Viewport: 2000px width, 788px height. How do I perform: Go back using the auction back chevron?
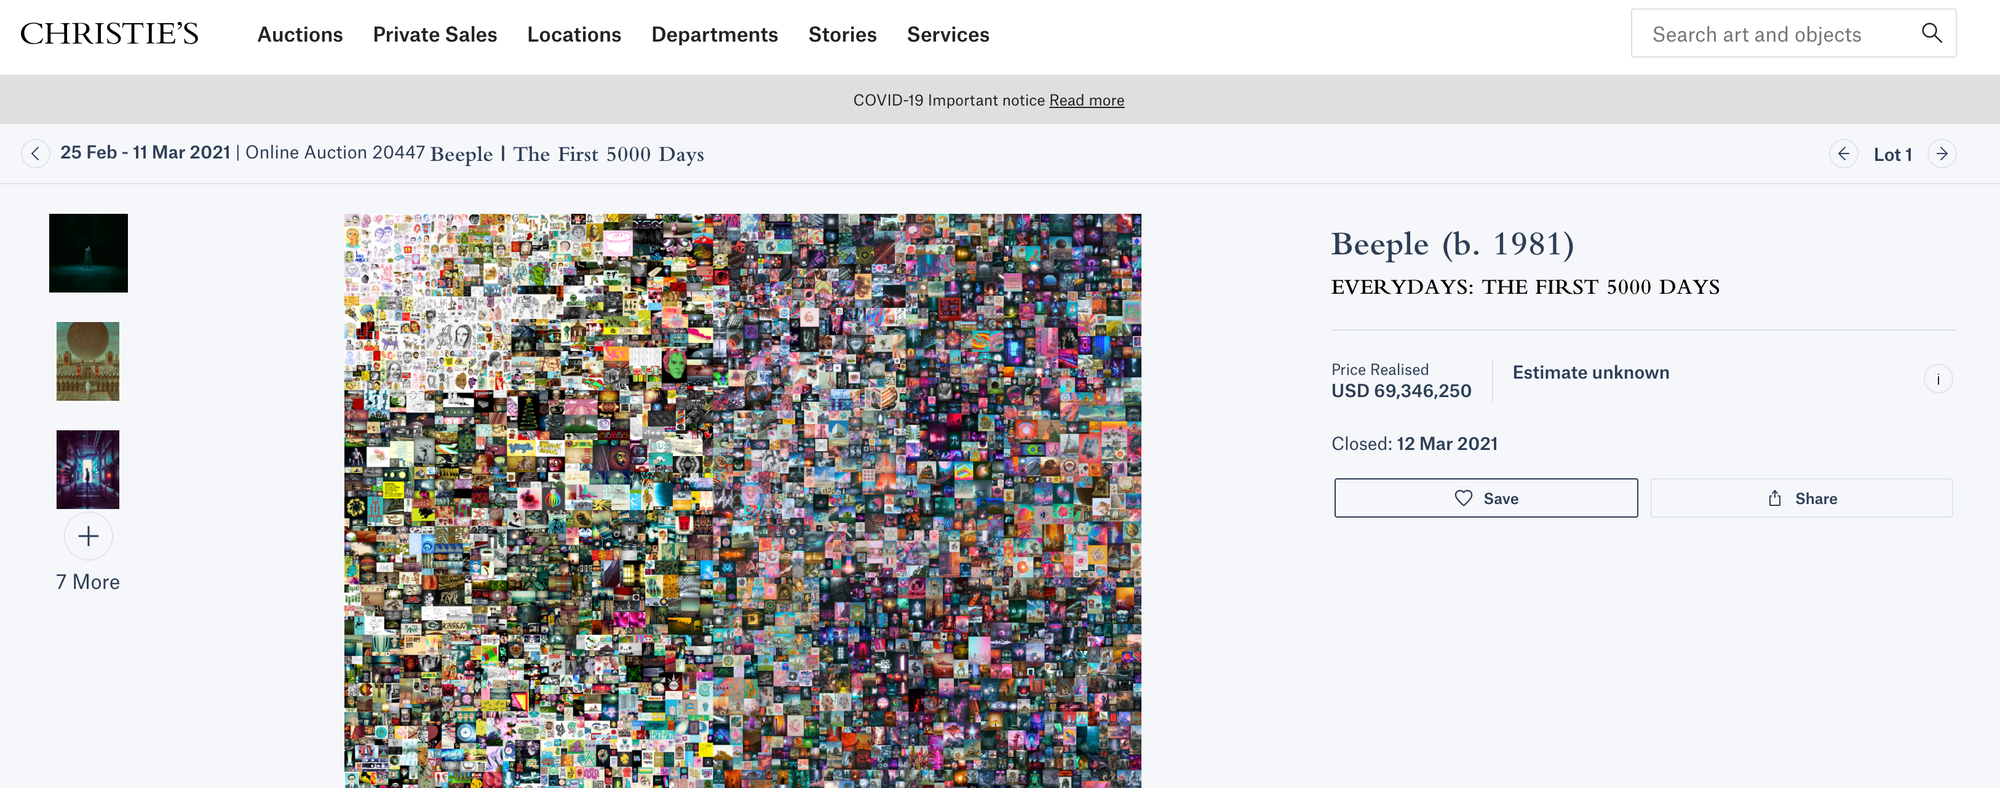tap(36, 154)
